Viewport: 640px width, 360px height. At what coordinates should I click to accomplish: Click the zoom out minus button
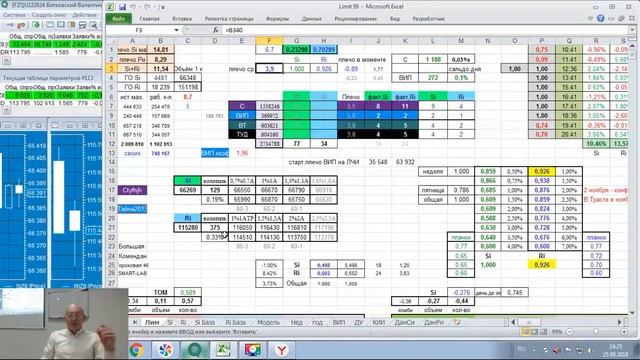(x=570, y=332)
